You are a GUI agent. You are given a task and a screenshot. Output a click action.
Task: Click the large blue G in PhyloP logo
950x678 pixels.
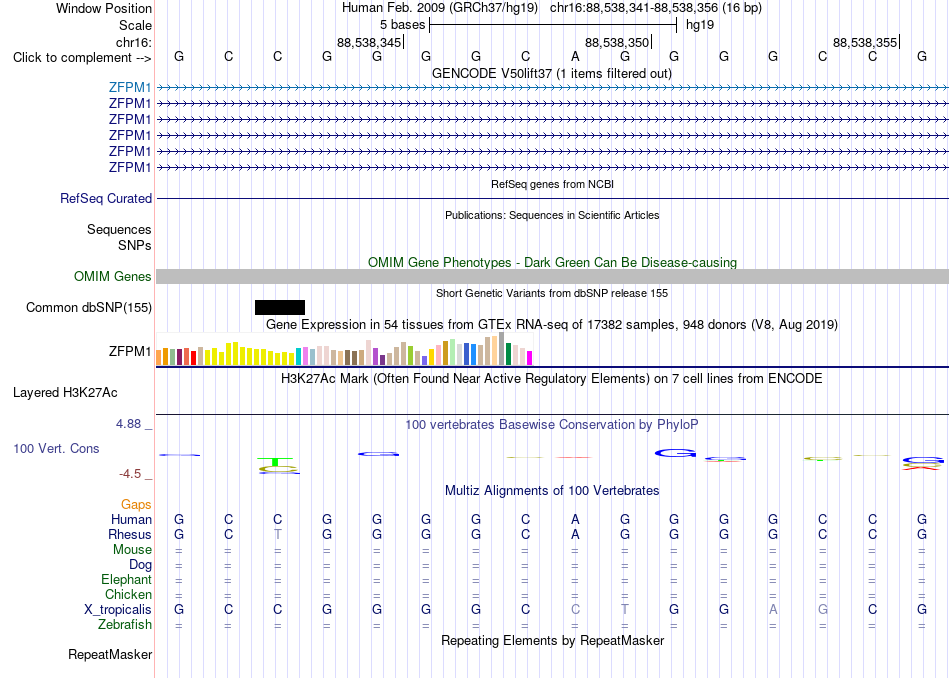pos(674,453)
